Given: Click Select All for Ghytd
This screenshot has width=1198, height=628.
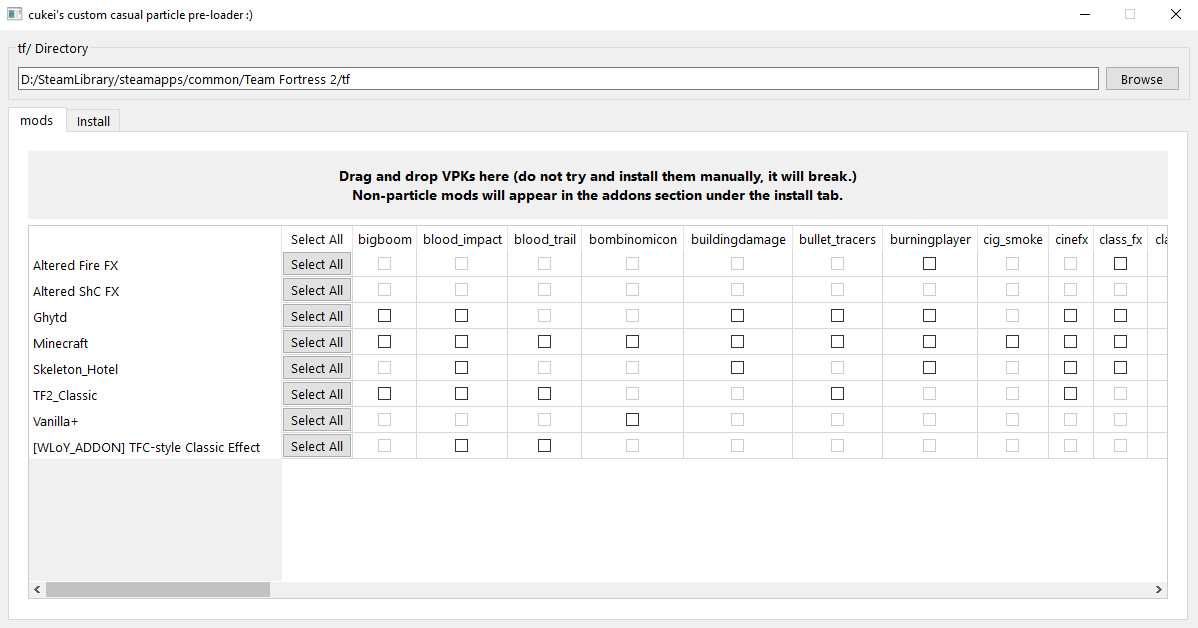Looking at the screenshot, I should tap(317, 315).
